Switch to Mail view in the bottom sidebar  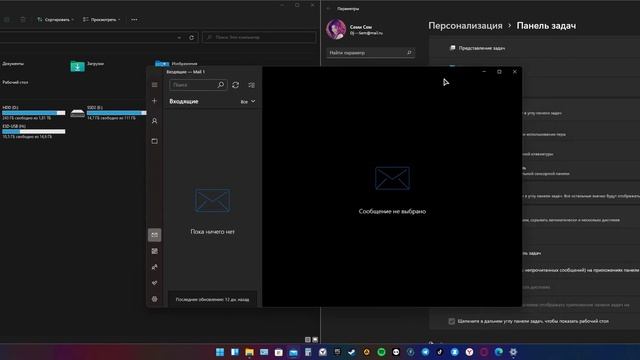(x=154, y=235)
